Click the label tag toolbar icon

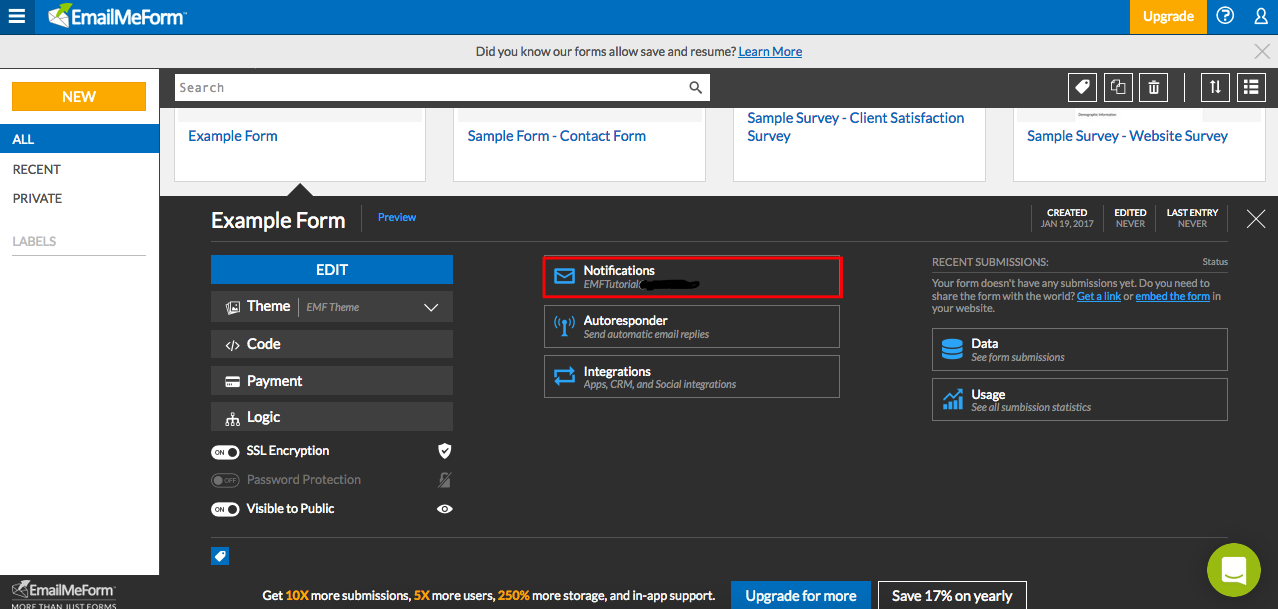[x=1081, y=87]
